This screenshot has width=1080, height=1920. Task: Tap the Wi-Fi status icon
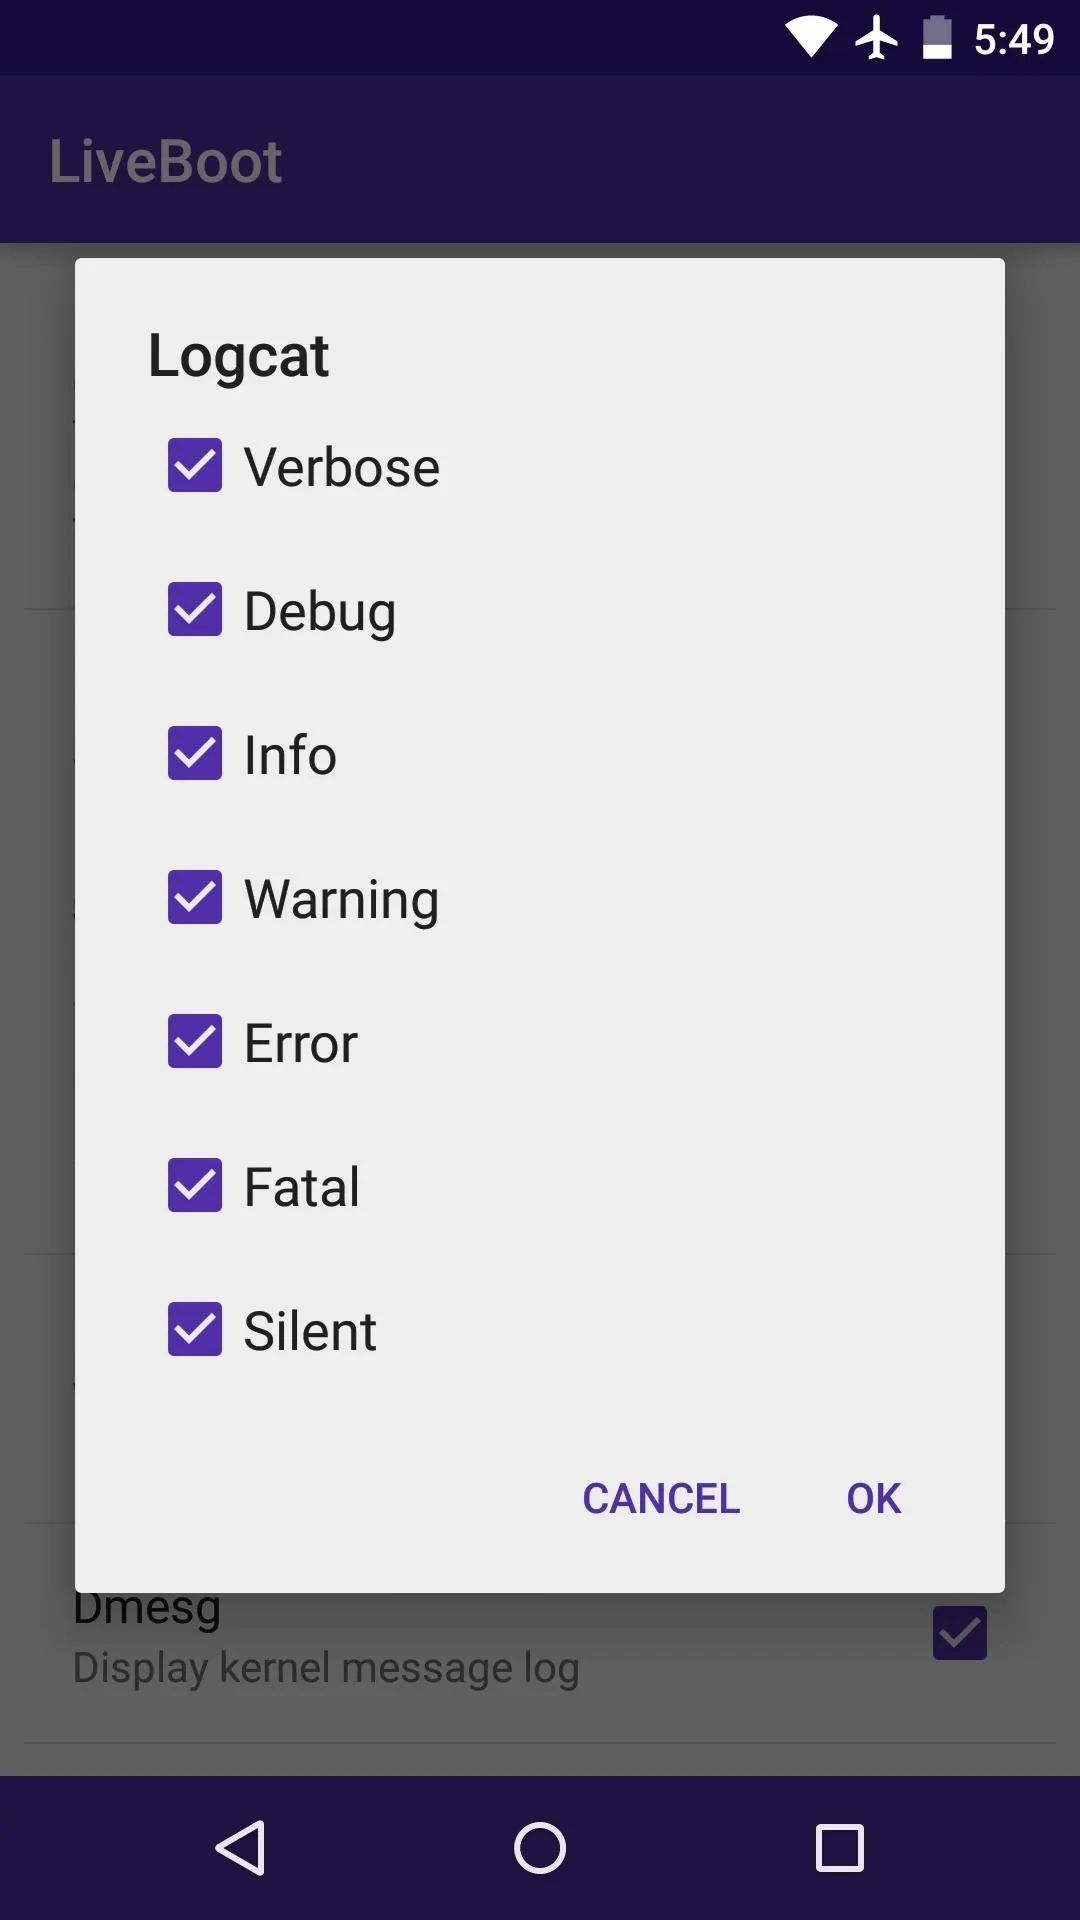pyautogui.click(x=811, y=38)
